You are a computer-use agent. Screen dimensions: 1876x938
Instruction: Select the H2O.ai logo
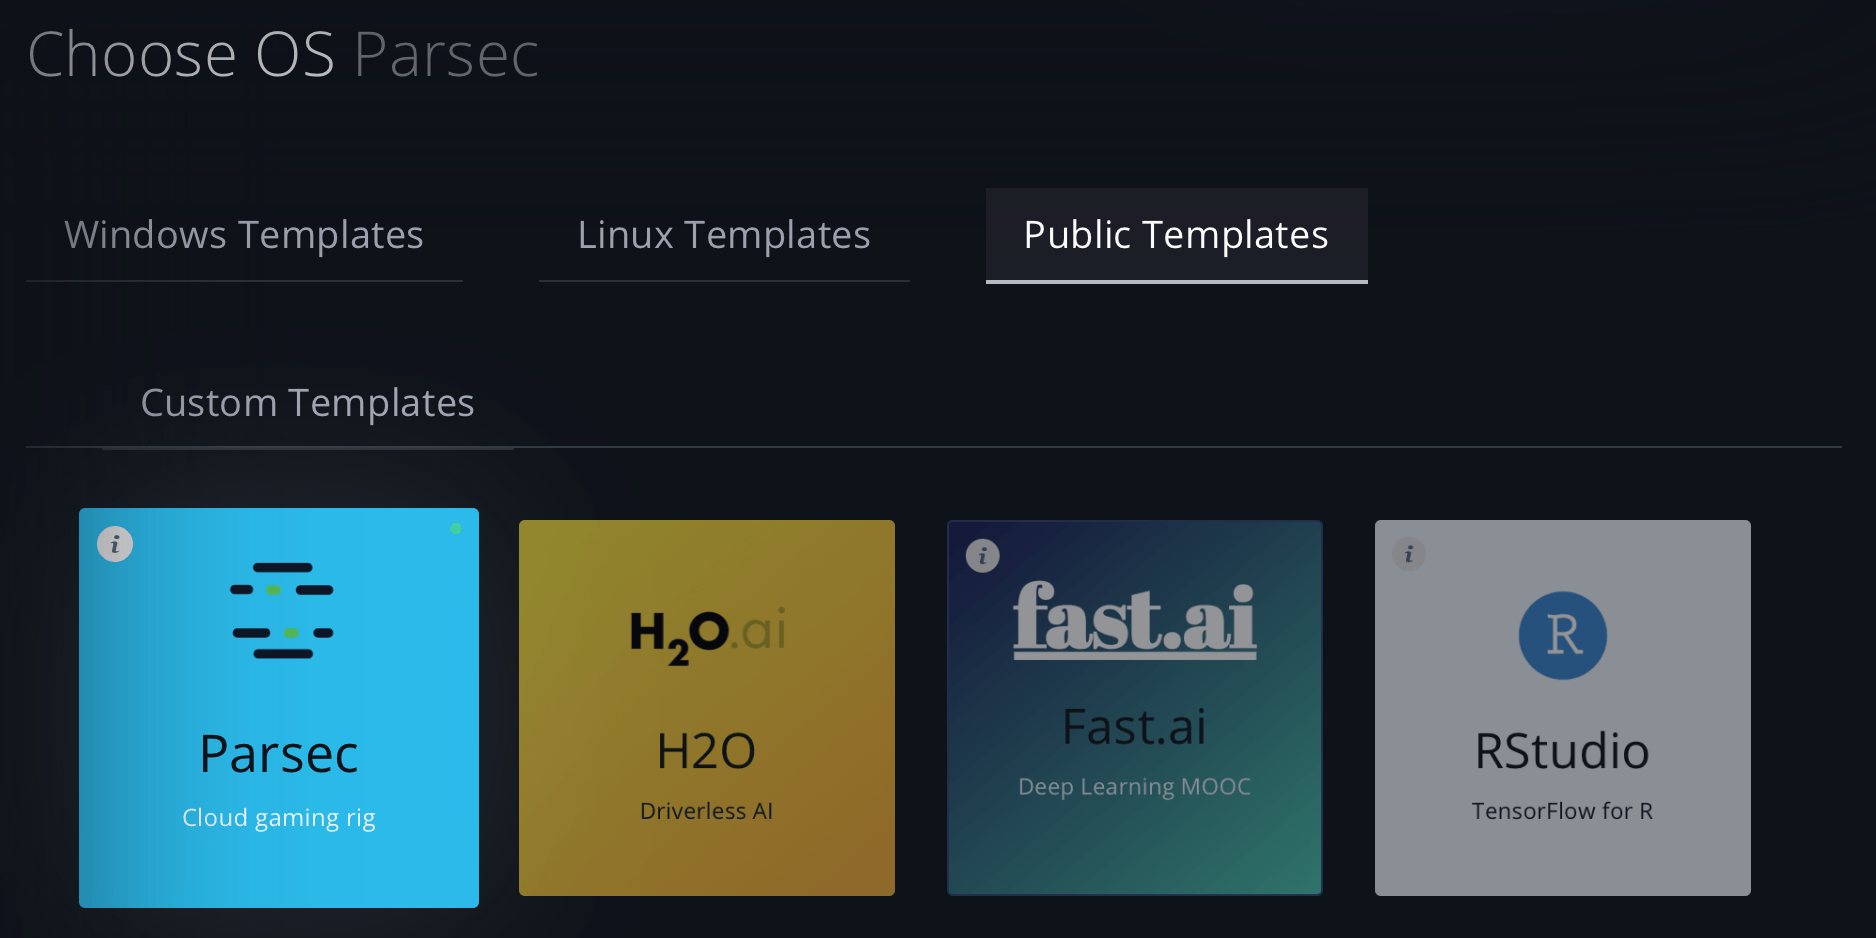tap(707, 634)
